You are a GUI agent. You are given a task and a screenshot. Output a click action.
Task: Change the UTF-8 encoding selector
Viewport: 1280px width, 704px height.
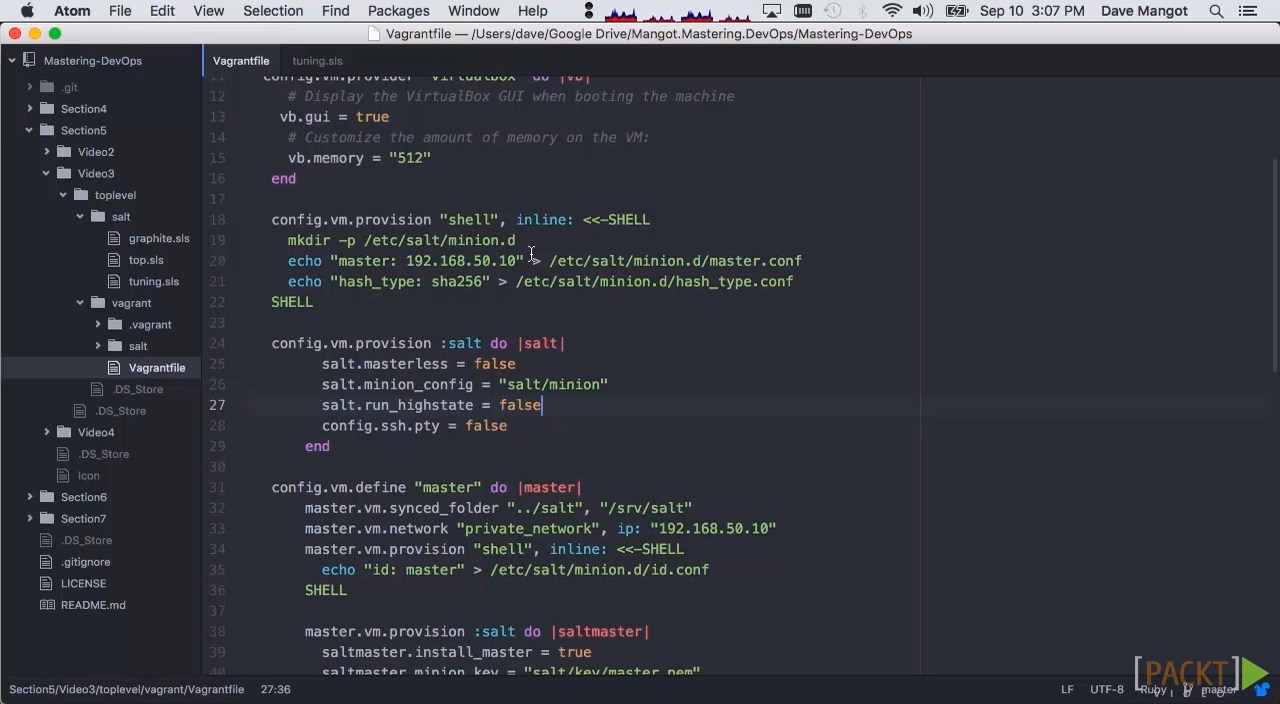[x=1107, y=690]
